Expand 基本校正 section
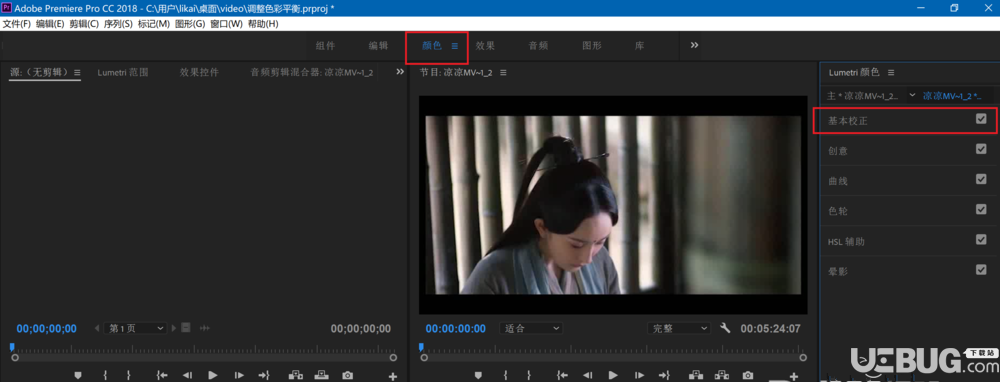 [847, 120]
